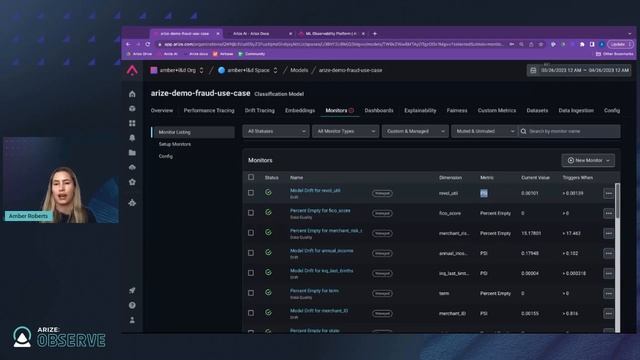The width and height of the screenshot is (640, 360).
Task: Open options menu for term row
Action: click(609, 293)
